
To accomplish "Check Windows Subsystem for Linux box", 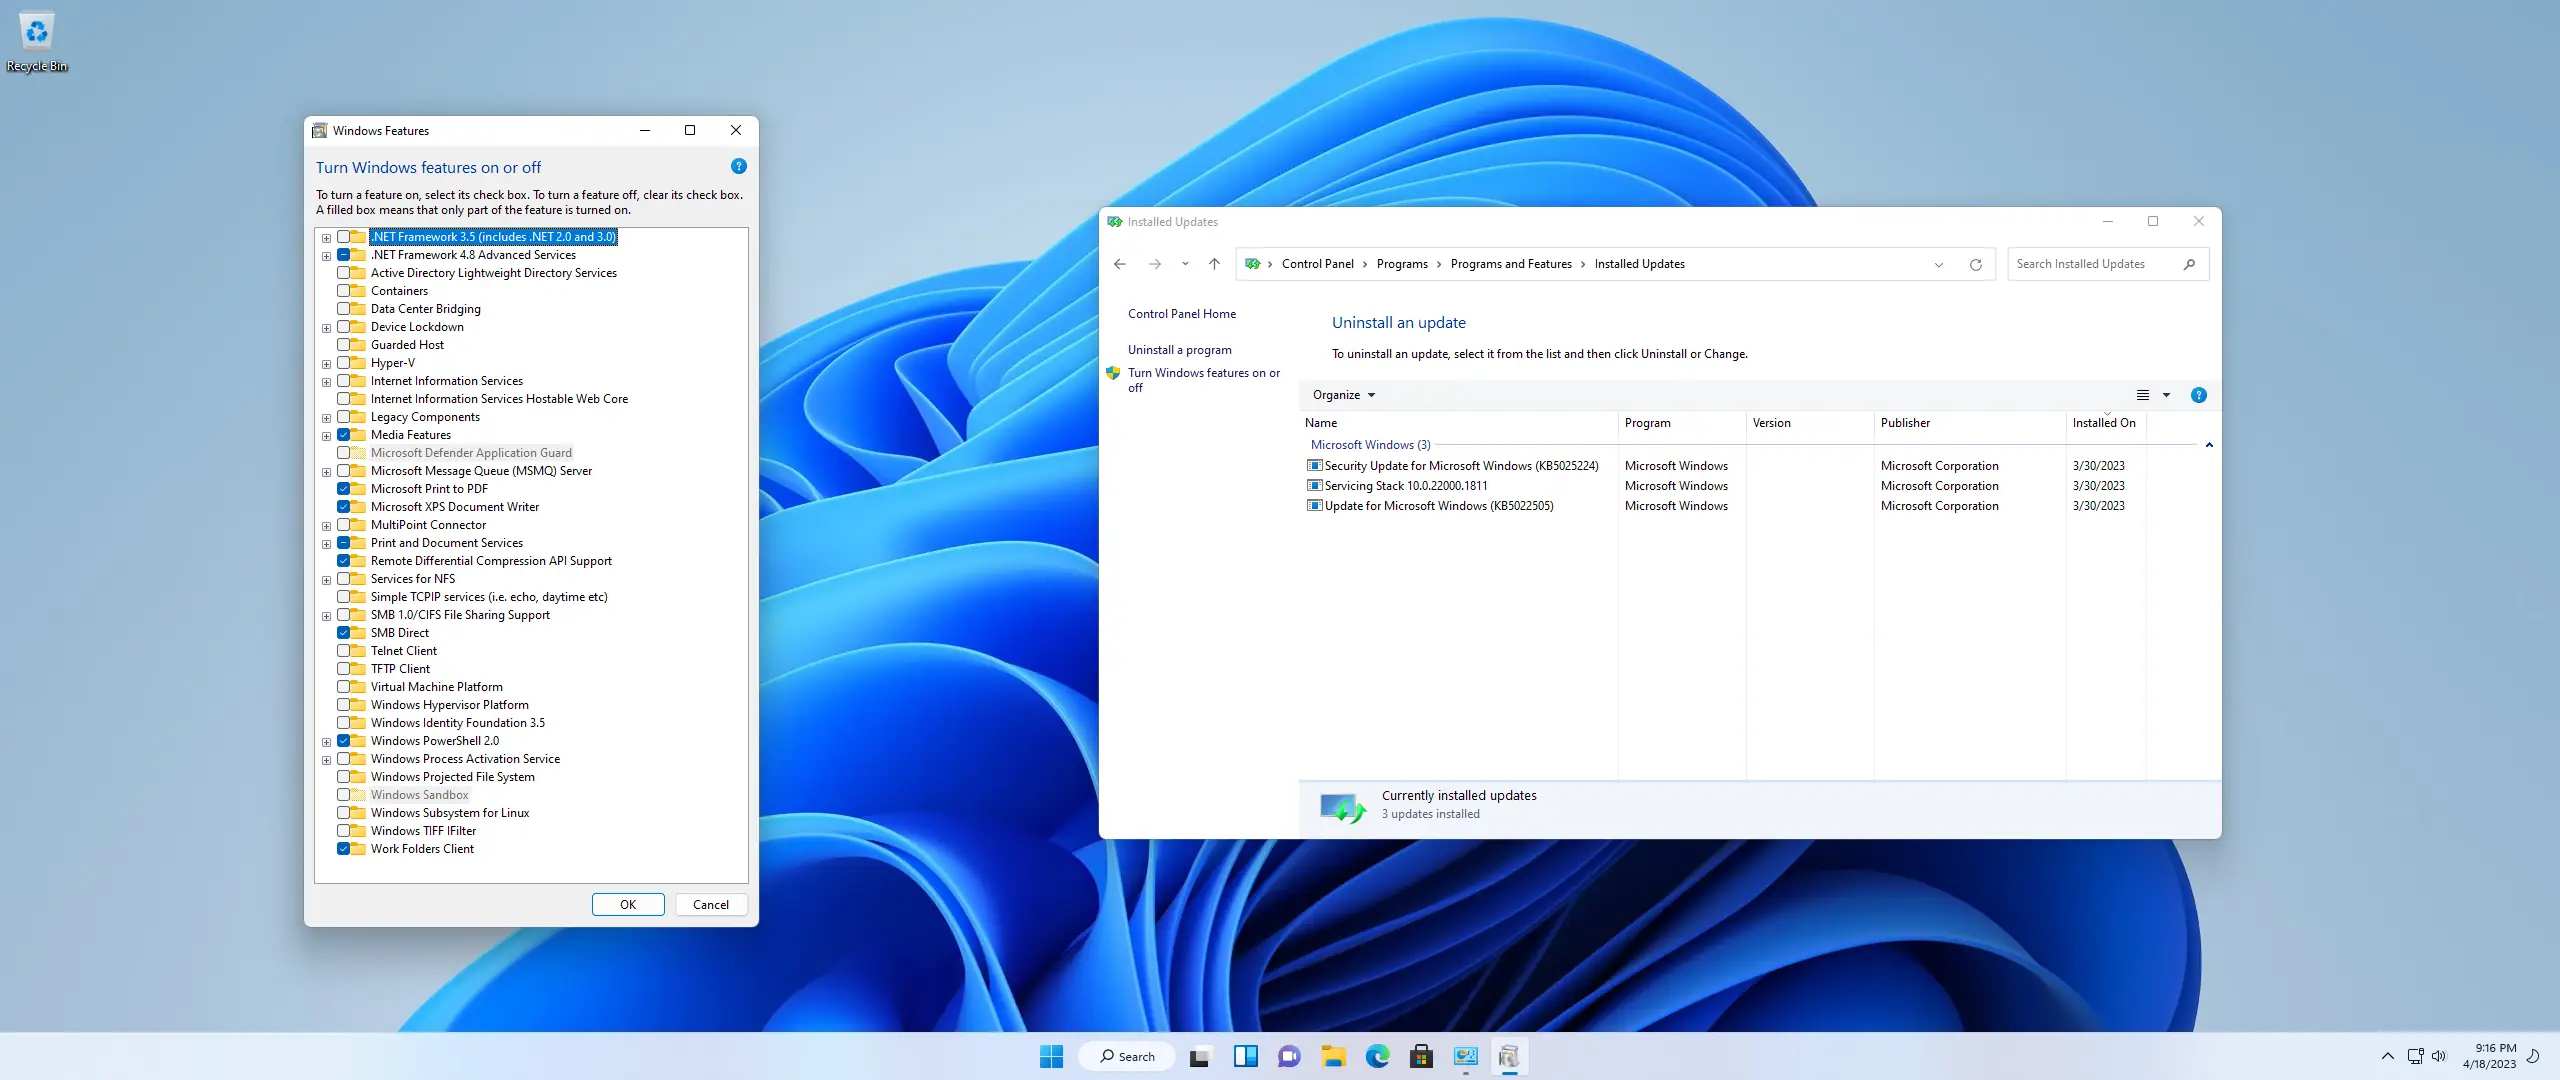I will point(343,813).
